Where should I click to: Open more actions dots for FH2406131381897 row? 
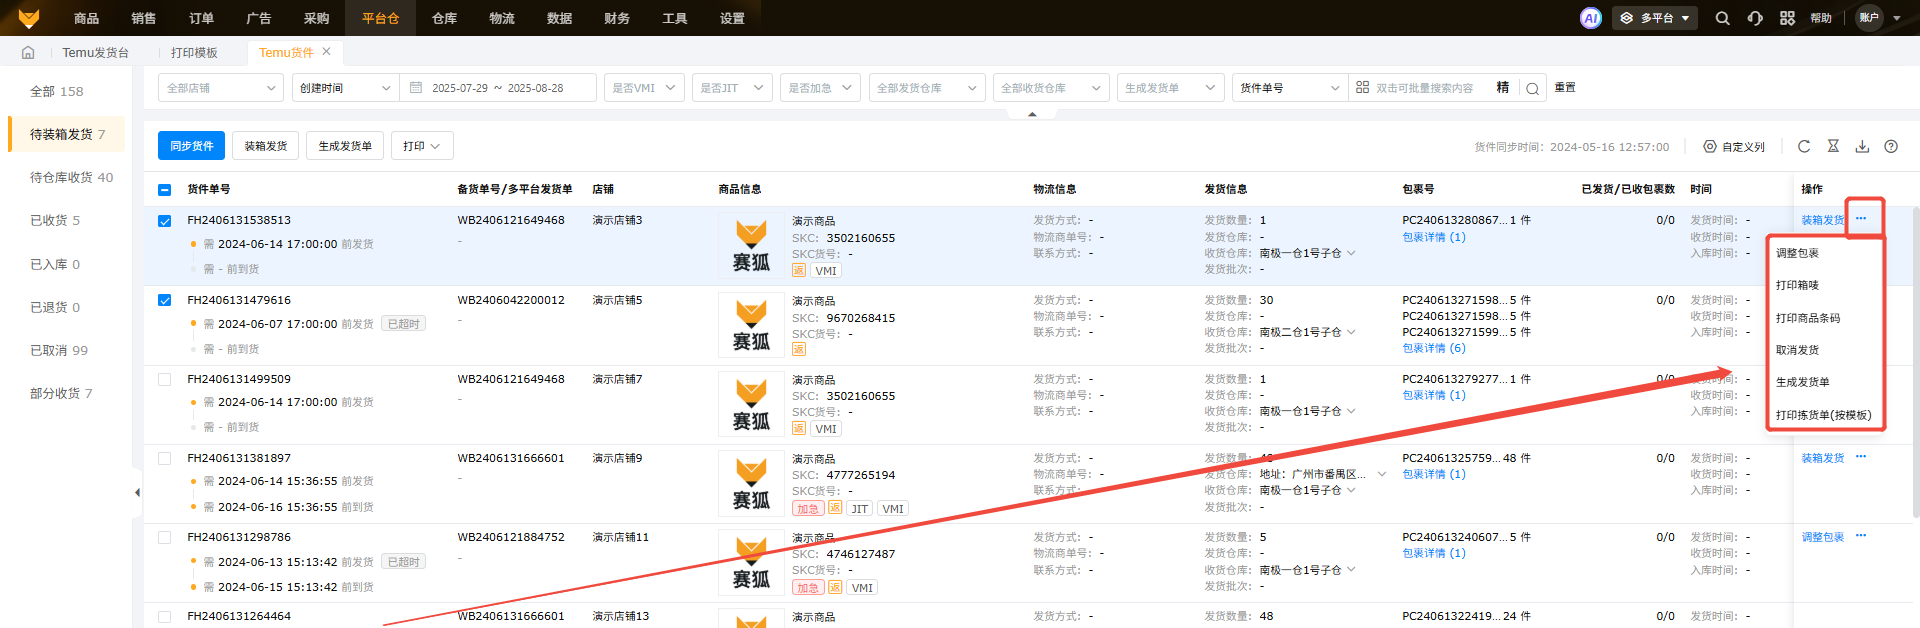click(x=1861, y=457)
